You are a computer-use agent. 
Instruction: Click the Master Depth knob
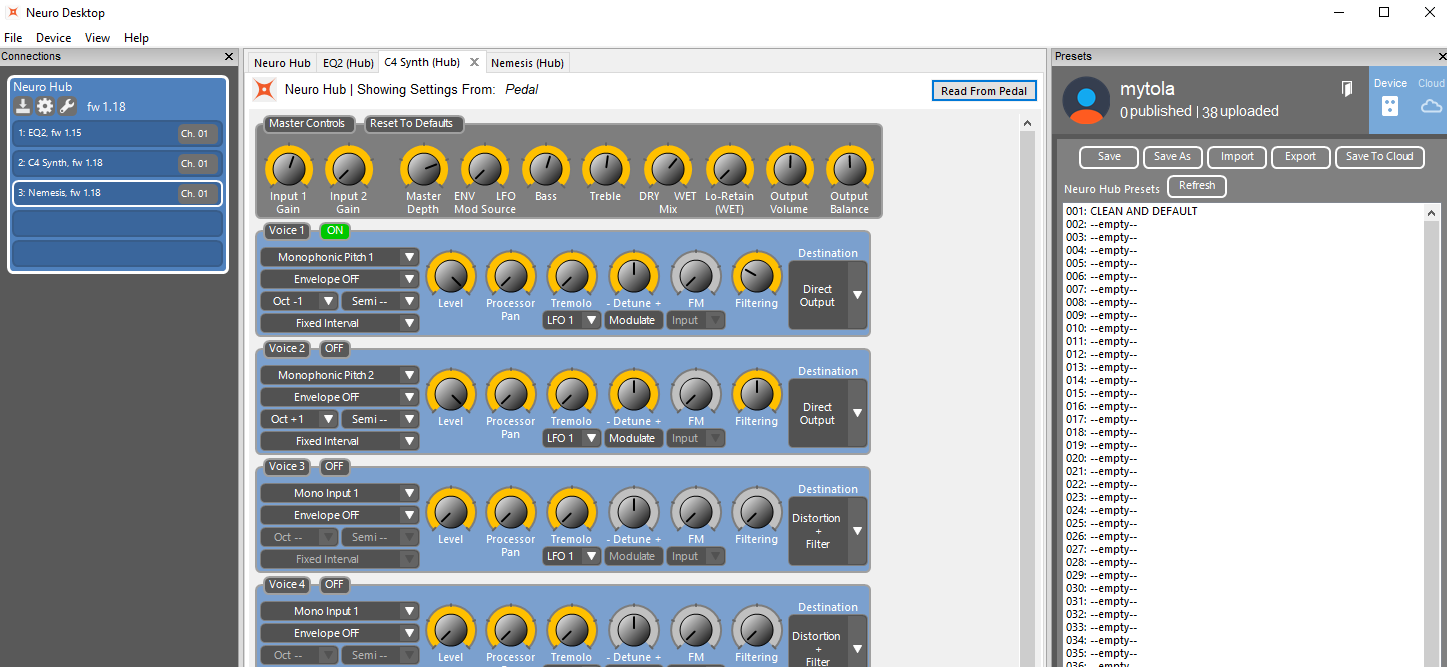pyautogui.click(x=424, y=168)
